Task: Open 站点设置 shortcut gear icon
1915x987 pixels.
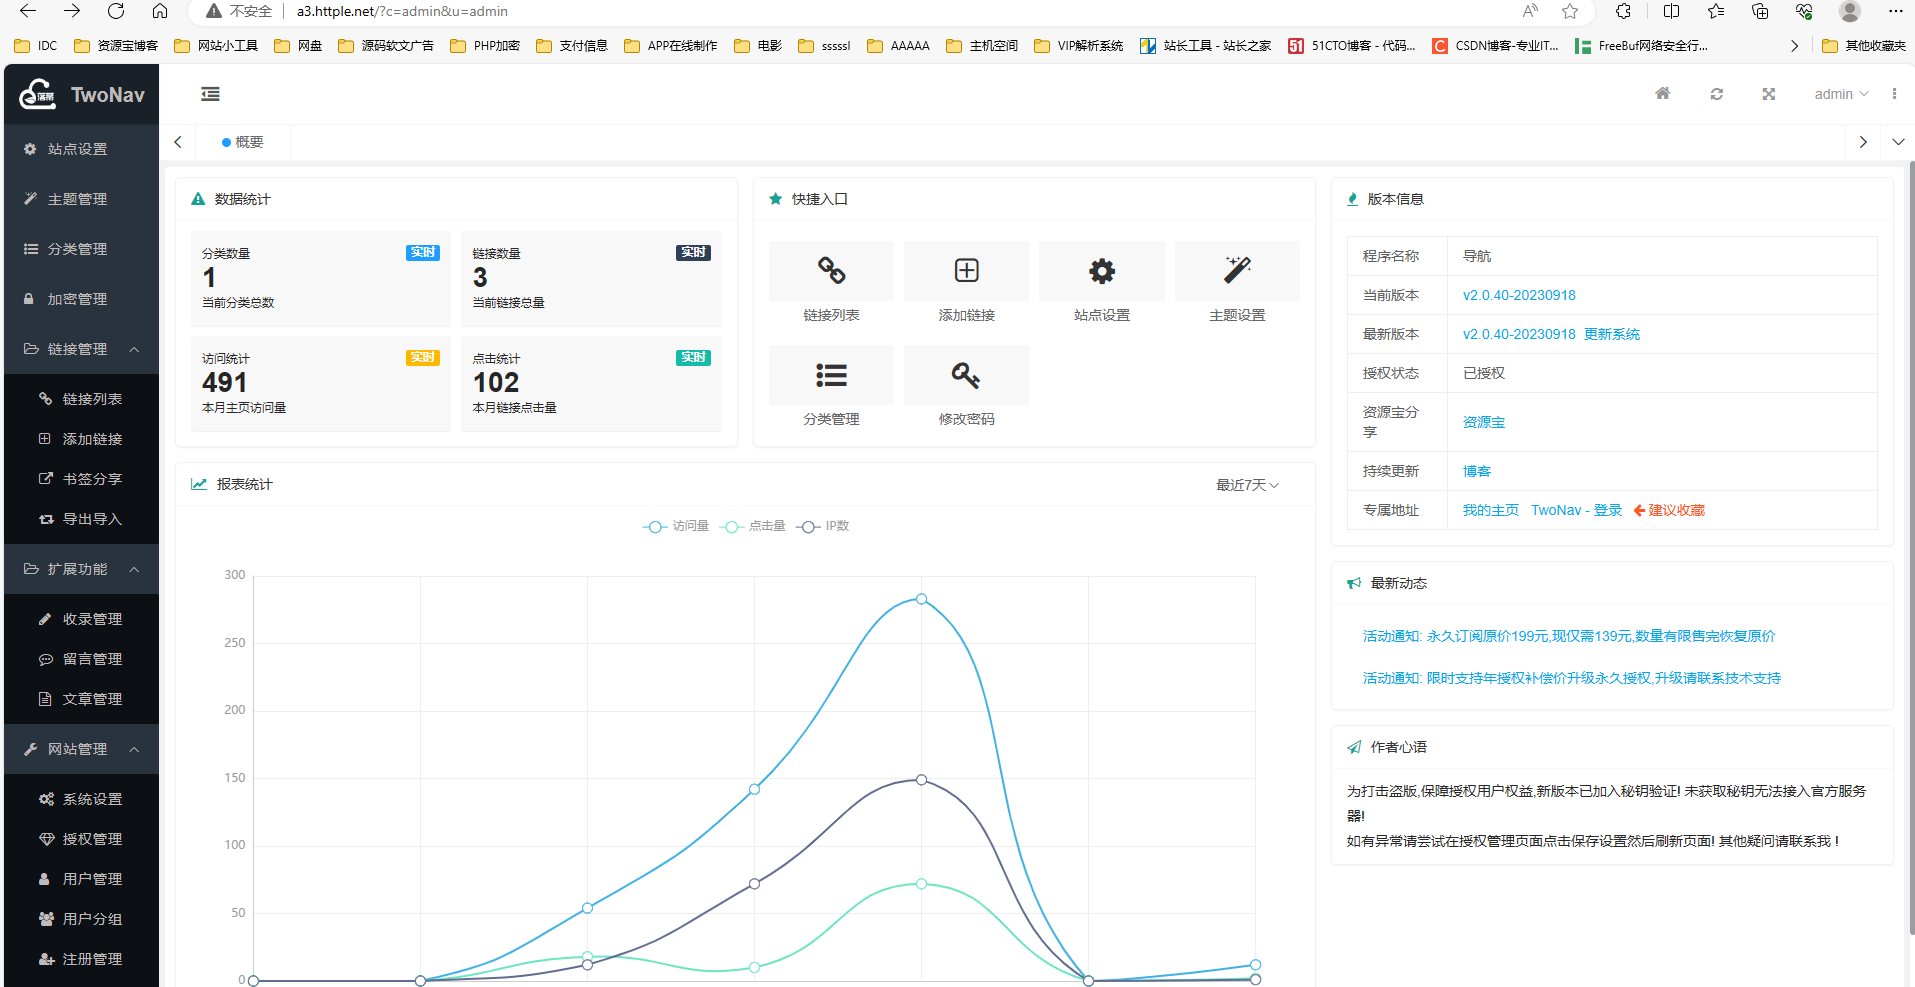Action: pos(1102,270)
